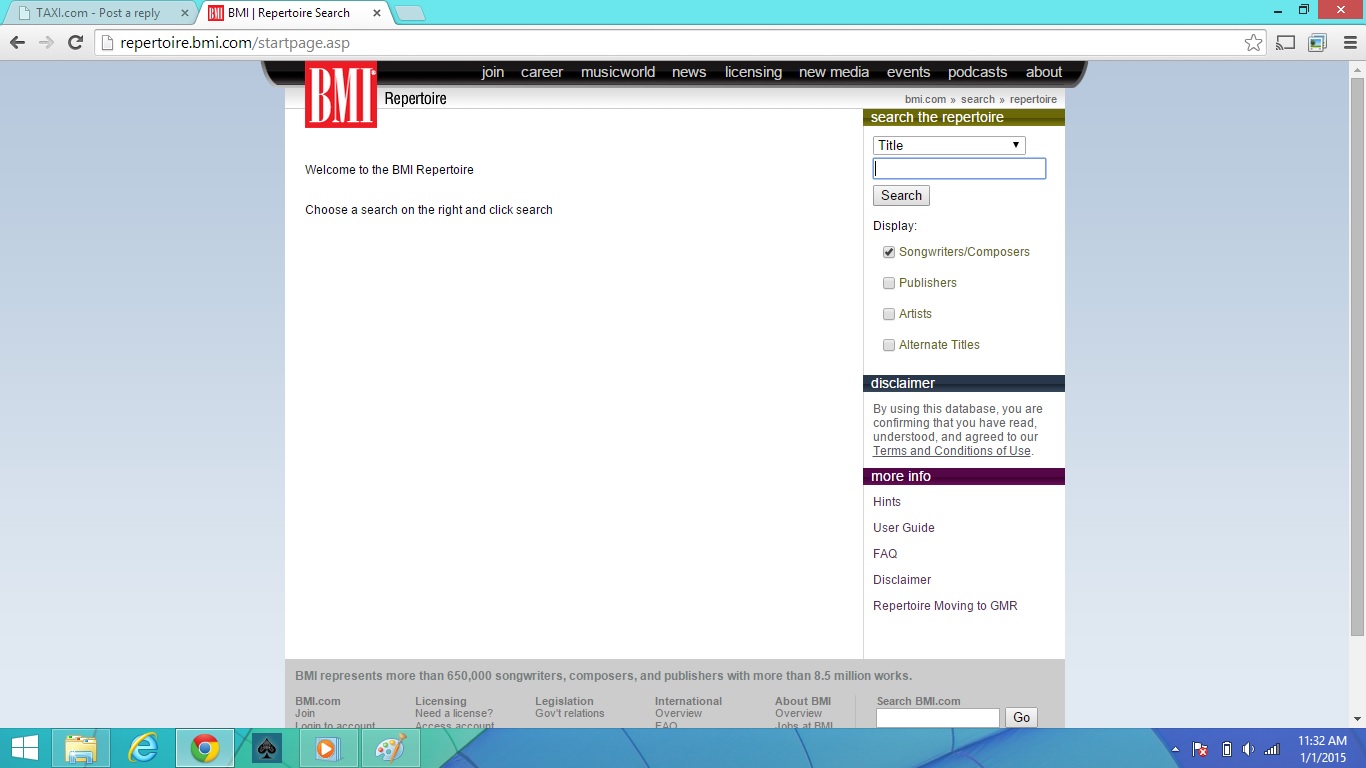
Task: Open the Disclaimer link under more info
Action: (x=902, y=580)
